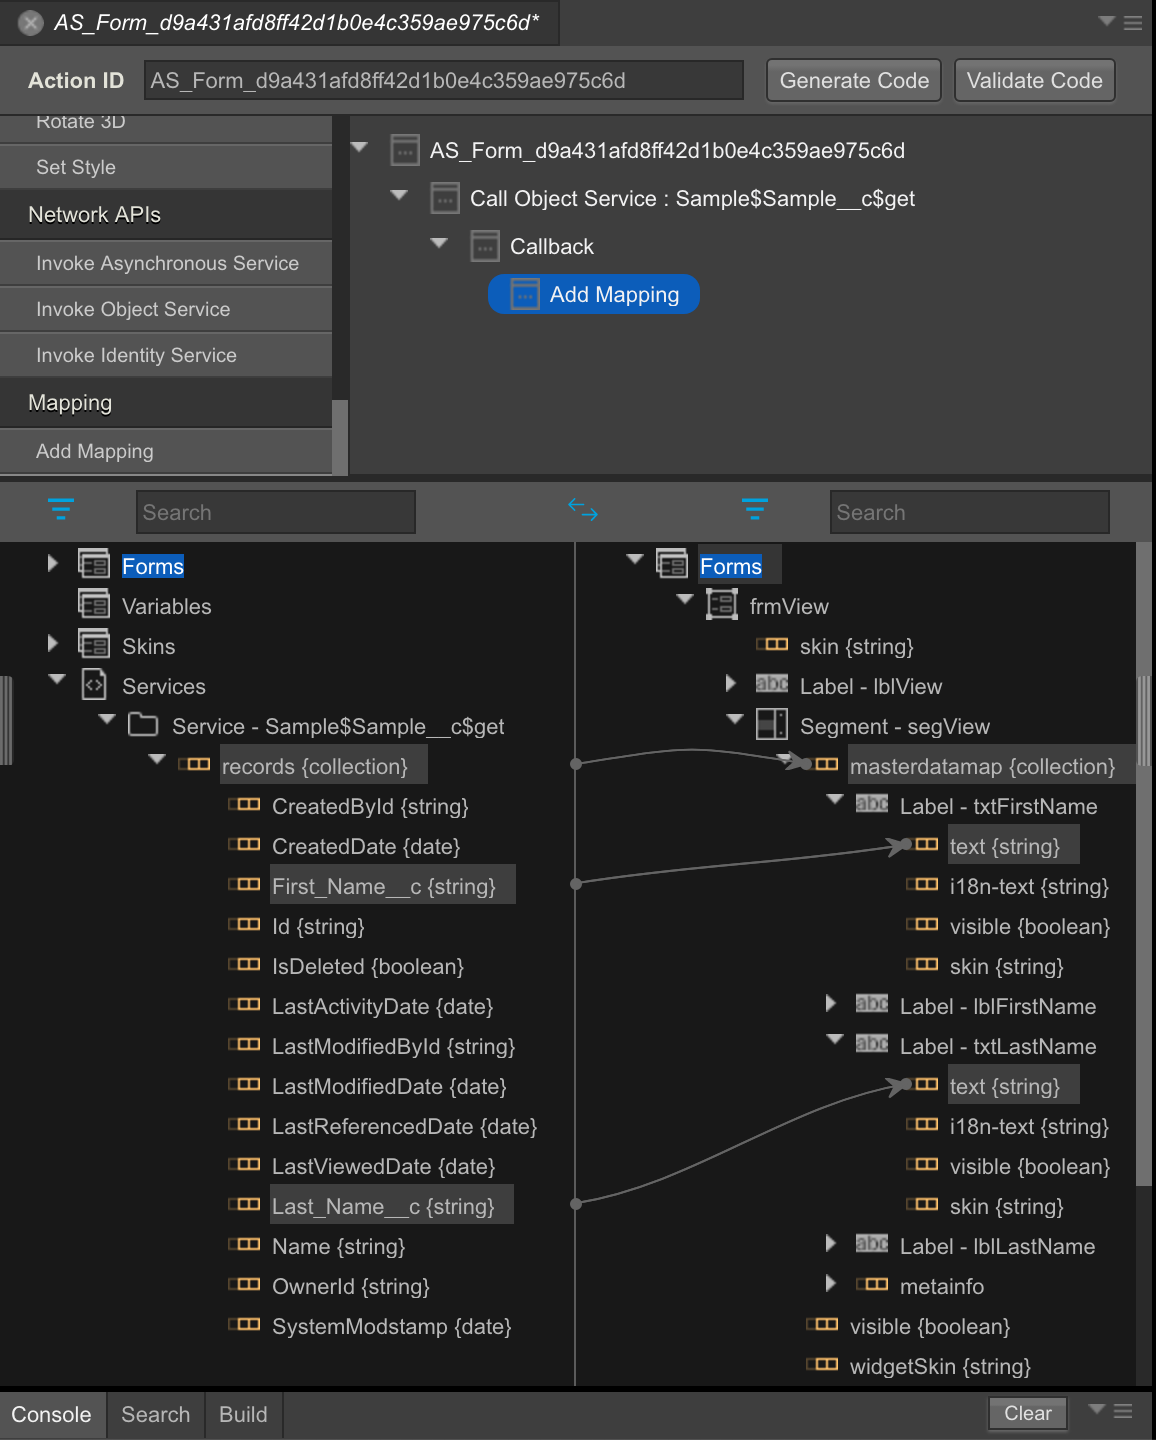The width and height of the screenshot is (1156, 1440).
Task: Expand the metainfo node
Action: pyautogui.click(x=831, y=1284)
